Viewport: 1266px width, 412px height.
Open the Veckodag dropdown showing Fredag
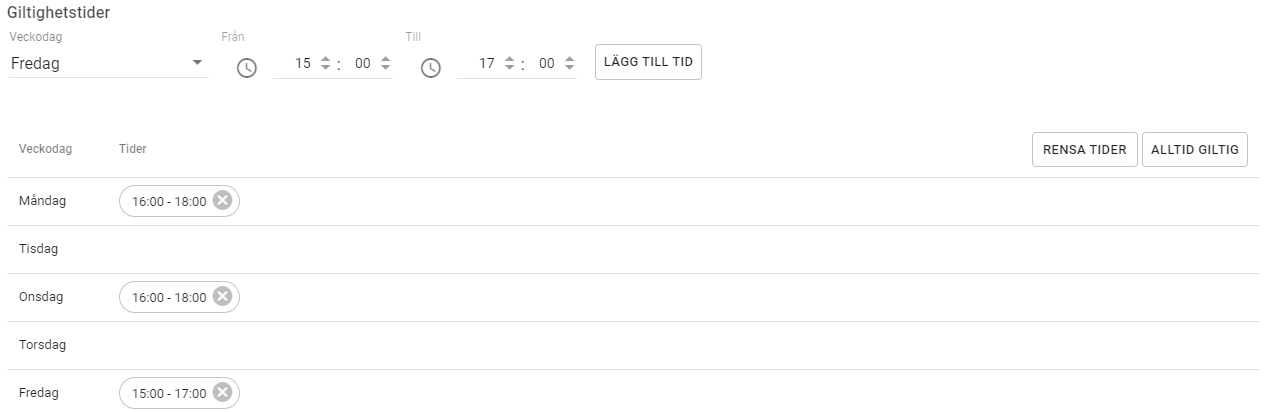(x=100, y=64)
